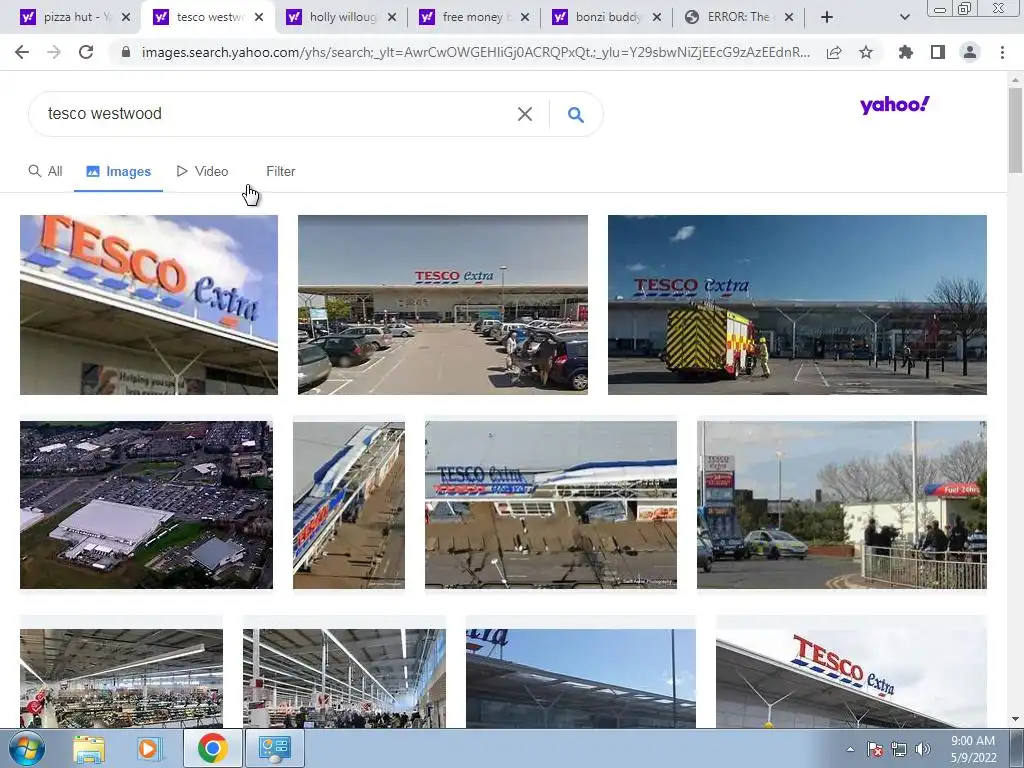Open the aerial view of retail park
Screen dimensions: 1024x768
[x=146, y=505]
